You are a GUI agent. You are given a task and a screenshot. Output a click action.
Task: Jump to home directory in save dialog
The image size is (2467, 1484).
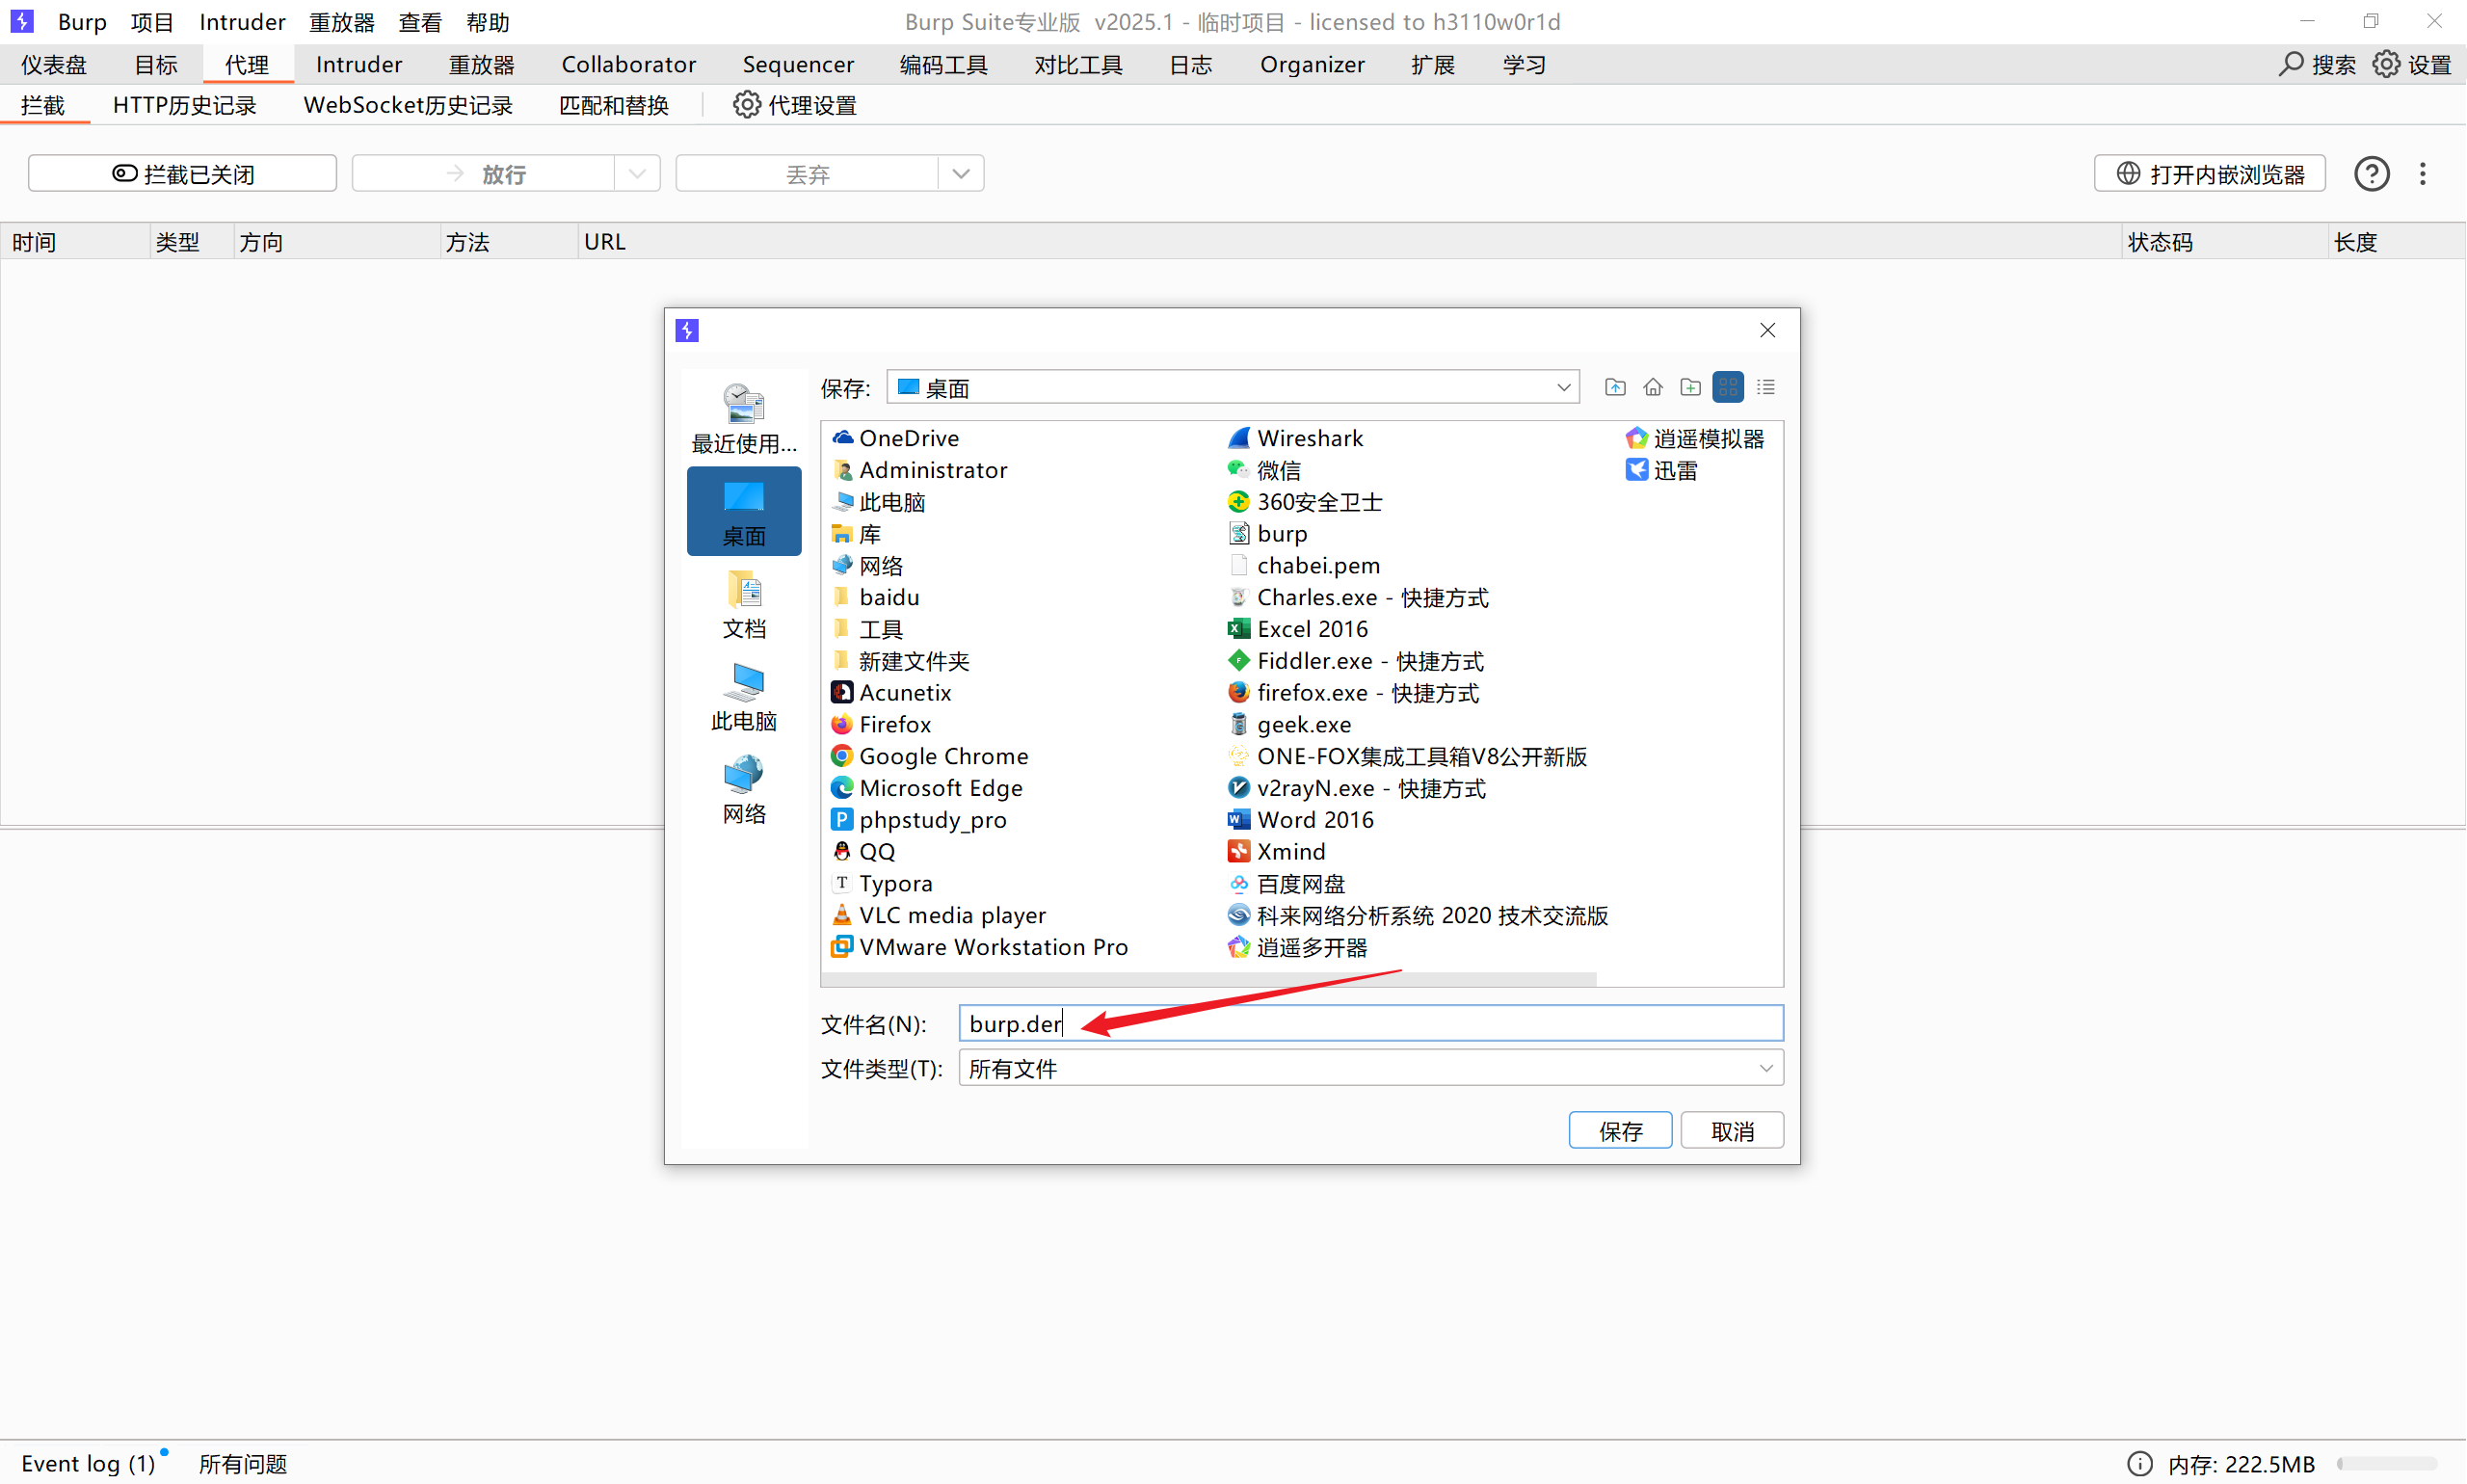coord(1652,387)
